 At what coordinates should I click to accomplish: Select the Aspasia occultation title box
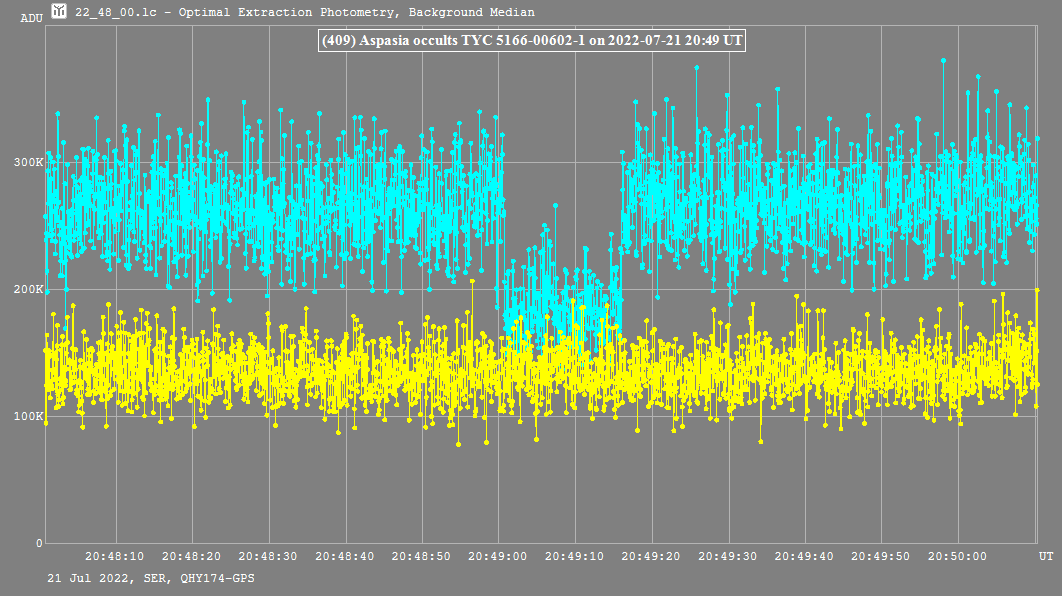coord(532,41)
